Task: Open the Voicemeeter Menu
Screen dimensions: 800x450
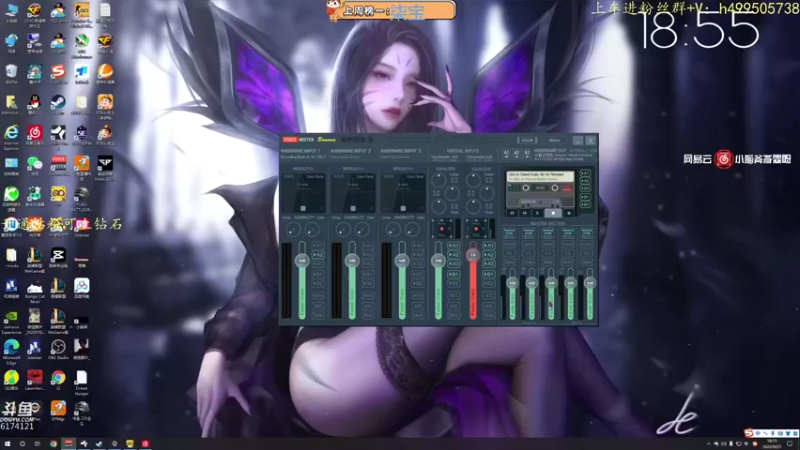Action: pyautogui.click(x=554, y=140)
